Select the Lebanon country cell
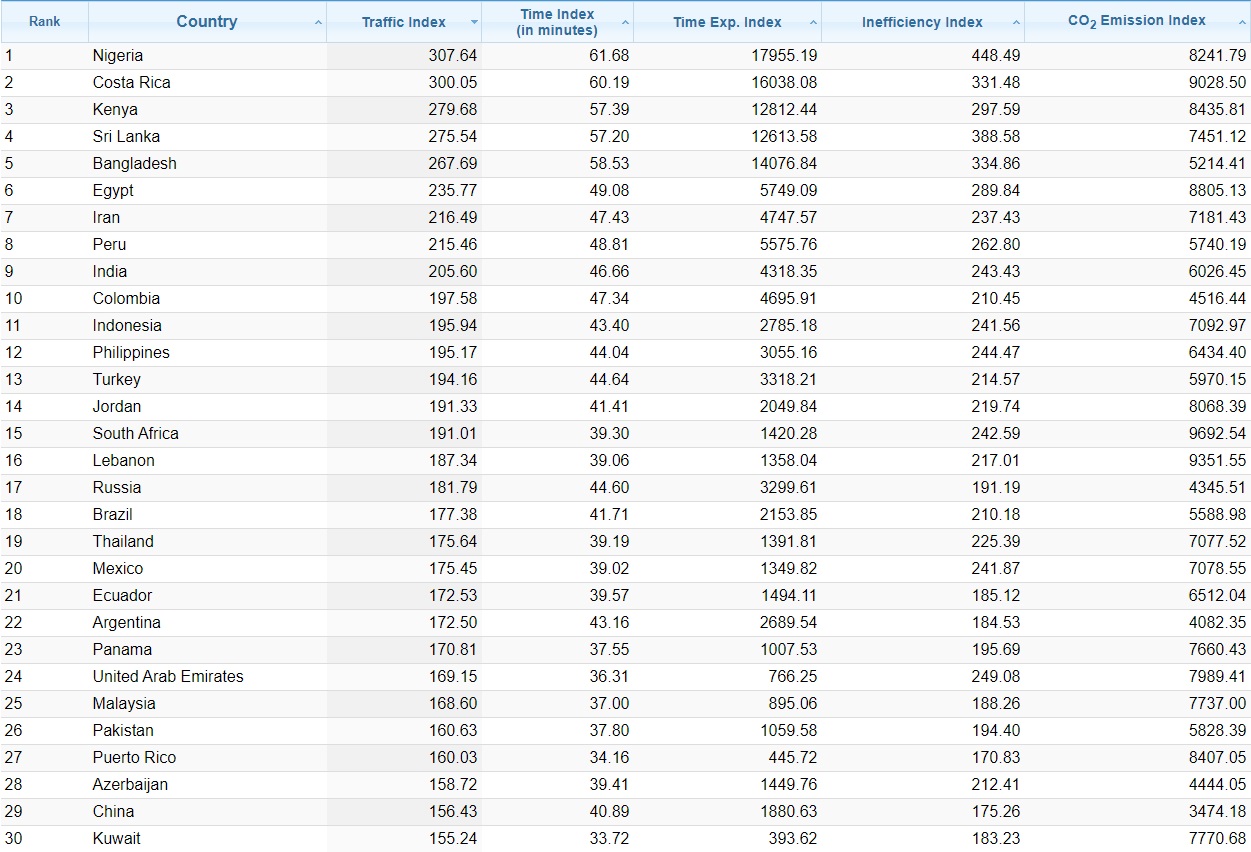Image resolution: width=1251 pixels, height=852 pixels. click(207, 461)
